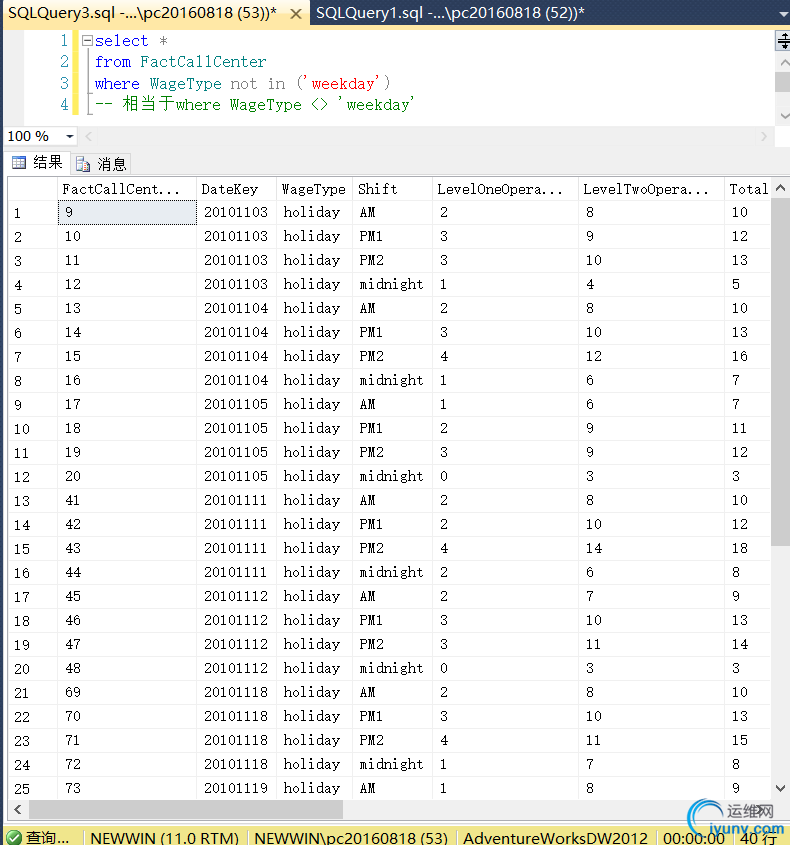Click line number 4 in editor margin

[x=64, y=104]
